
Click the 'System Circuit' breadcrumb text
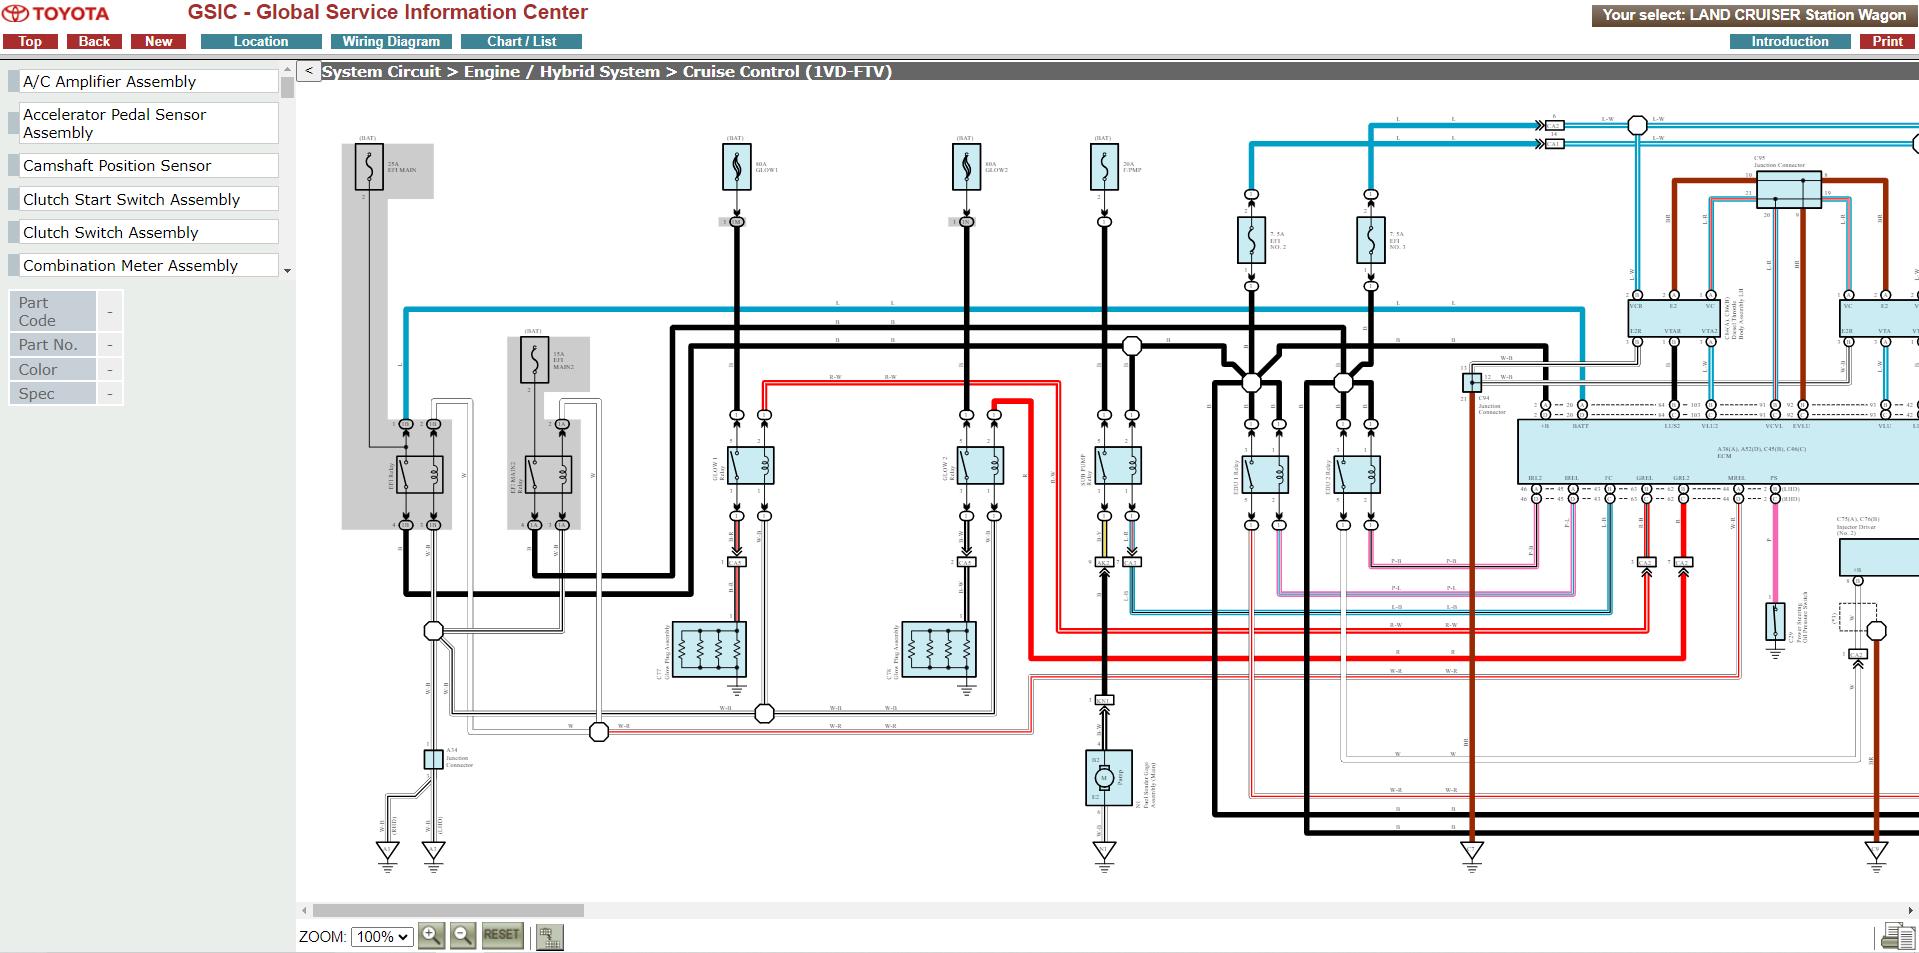pyautogui.click(x=381, y=72)
